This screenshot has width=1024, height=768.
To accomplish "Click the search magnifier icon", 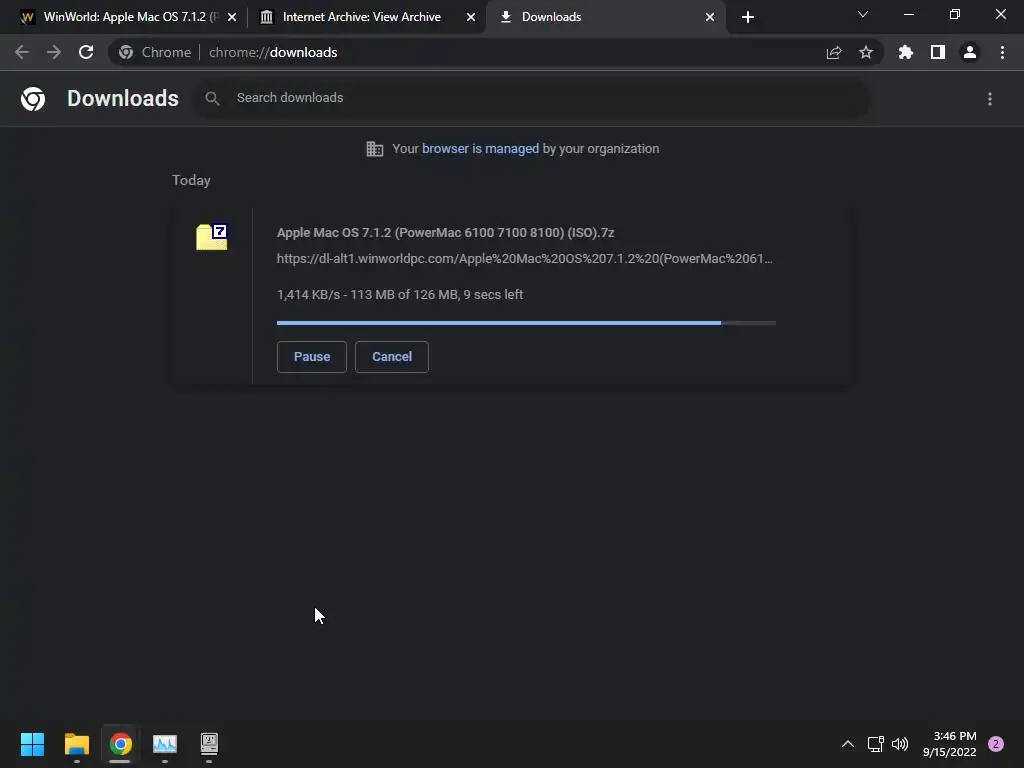I will [212, 99].
